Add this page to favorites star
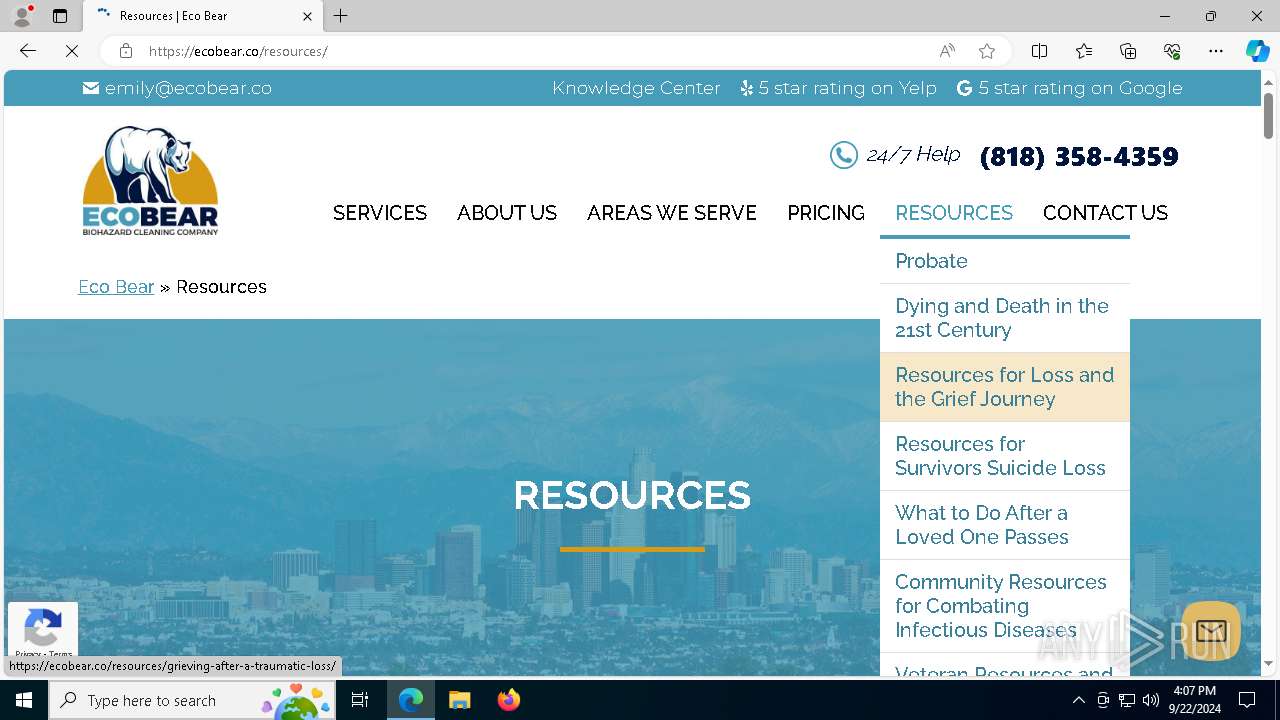1280x720 pixels. coord(987,51)
